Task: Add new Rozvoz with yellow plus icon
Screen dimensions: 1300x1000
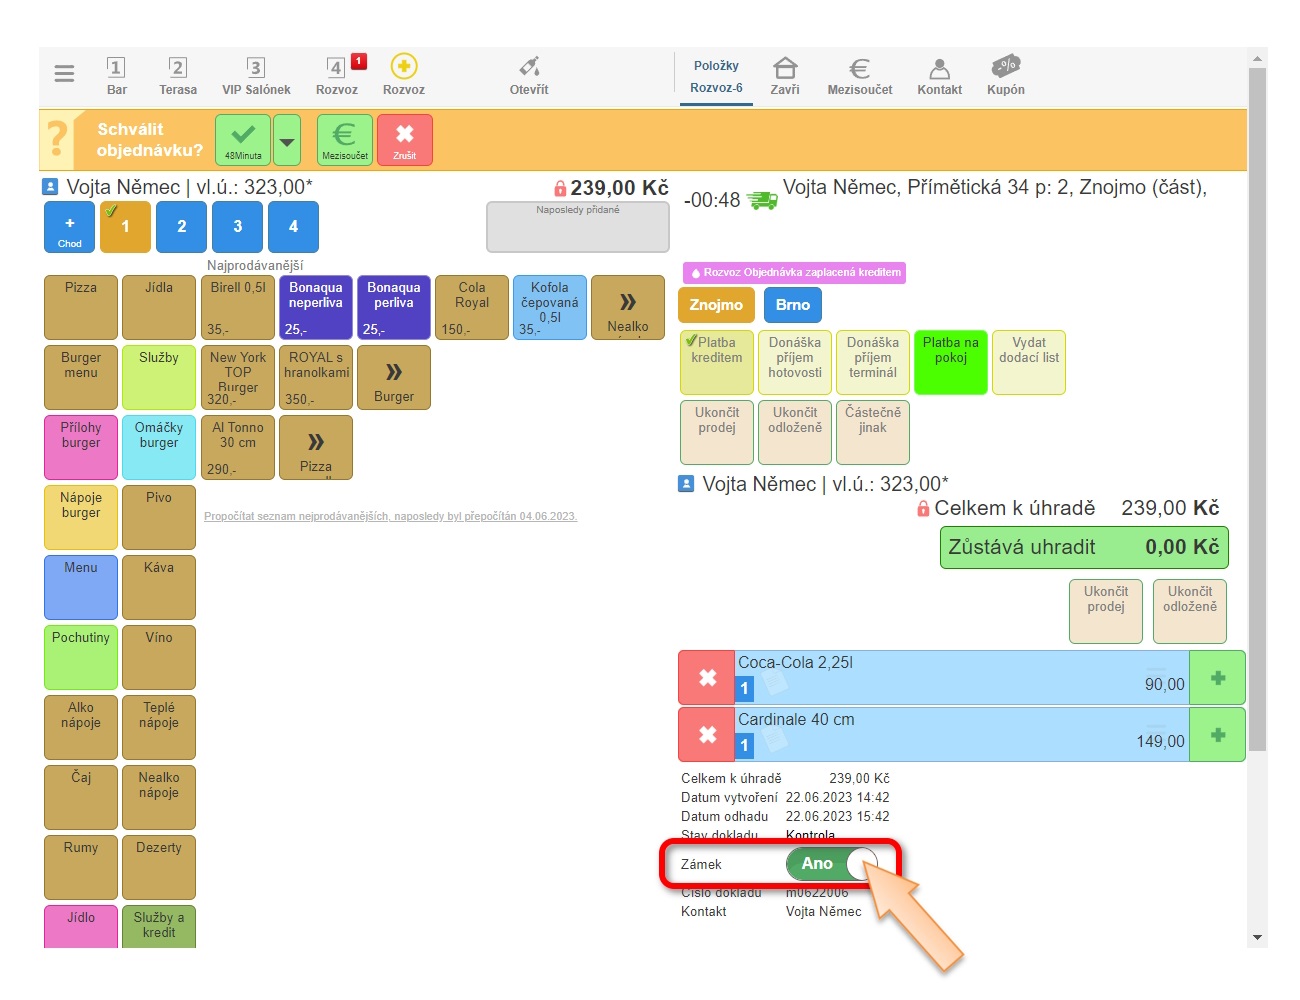Action: (403, 67)
